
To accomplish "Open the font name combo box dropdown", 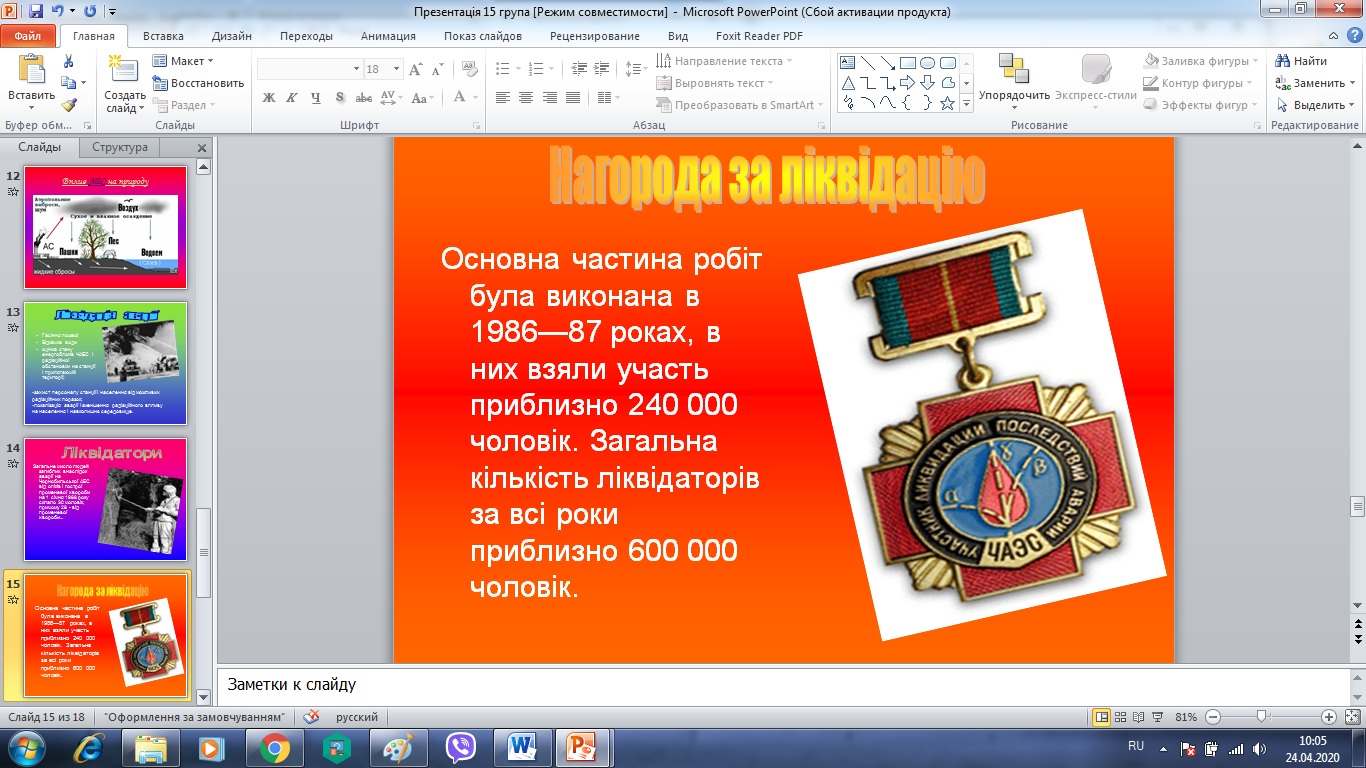I will pyautogui.click(x=356, y=70).
